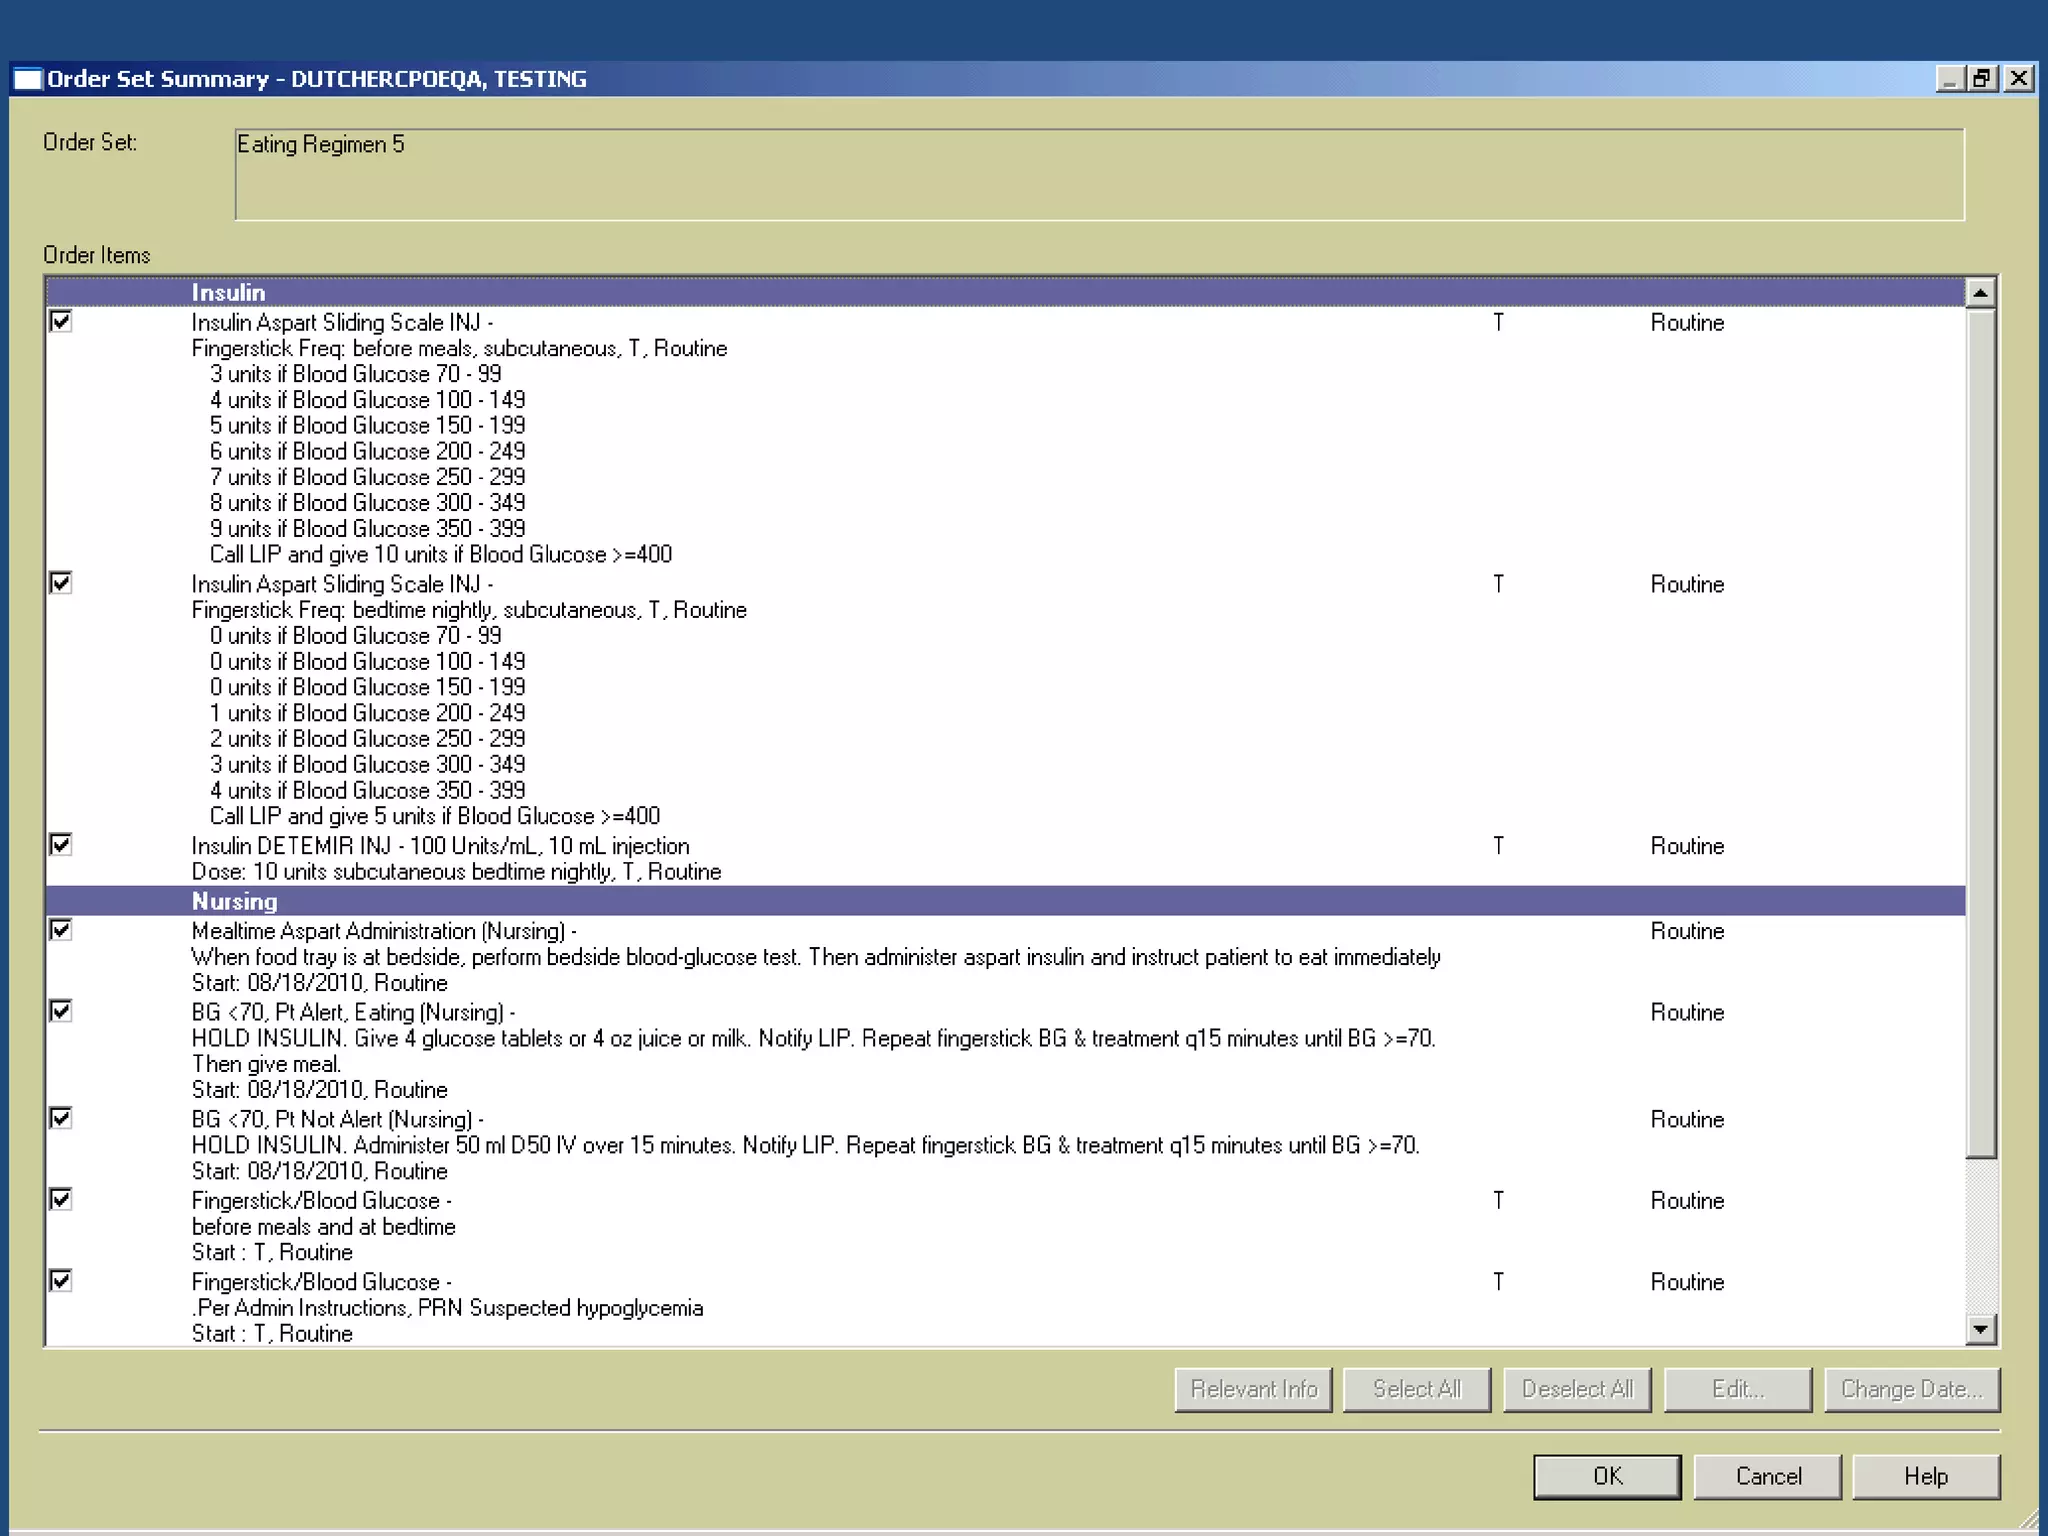The height and width of the screenshot is (1536, 2048).
Task: Click 'Call LIP and give 10 units' line
Action: pyautogui.click(x=440, y=554)
